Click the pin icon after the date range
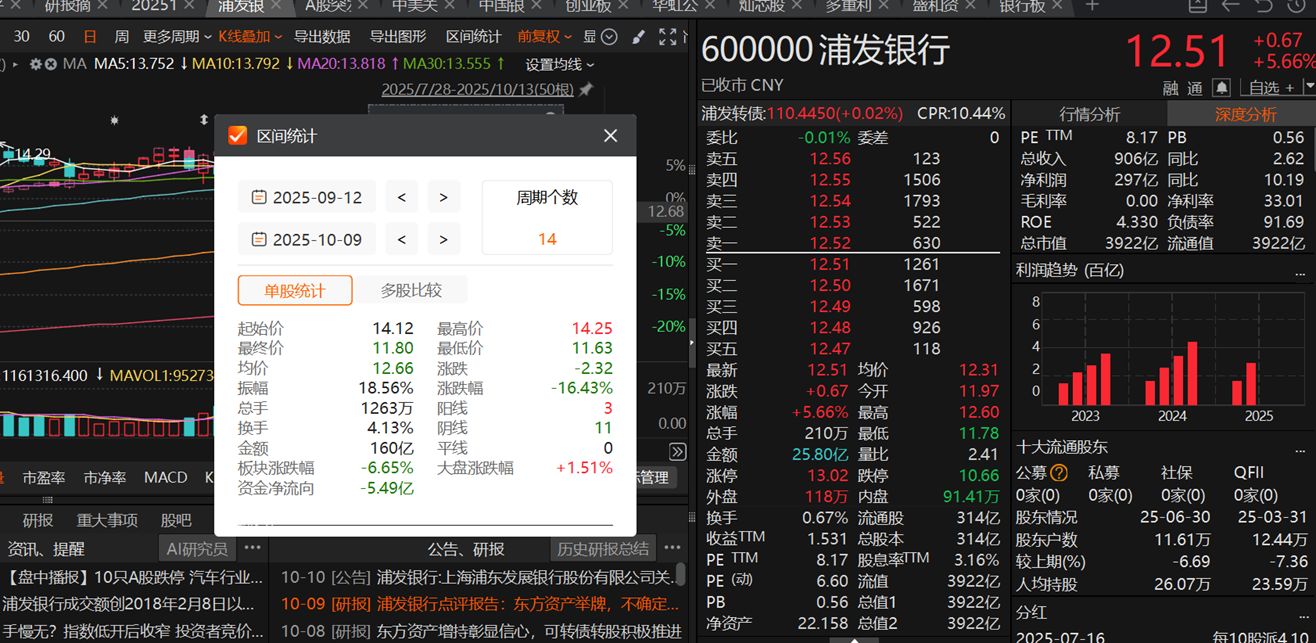The width and height of the screenshot is (1316, 643). [587, 91]
